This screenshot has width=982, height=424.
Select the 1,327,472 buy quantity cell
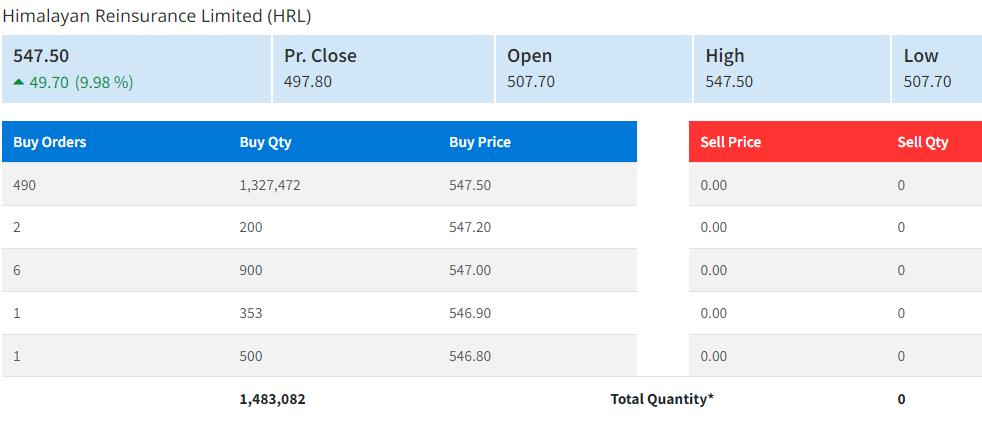[x=272, y=185]
